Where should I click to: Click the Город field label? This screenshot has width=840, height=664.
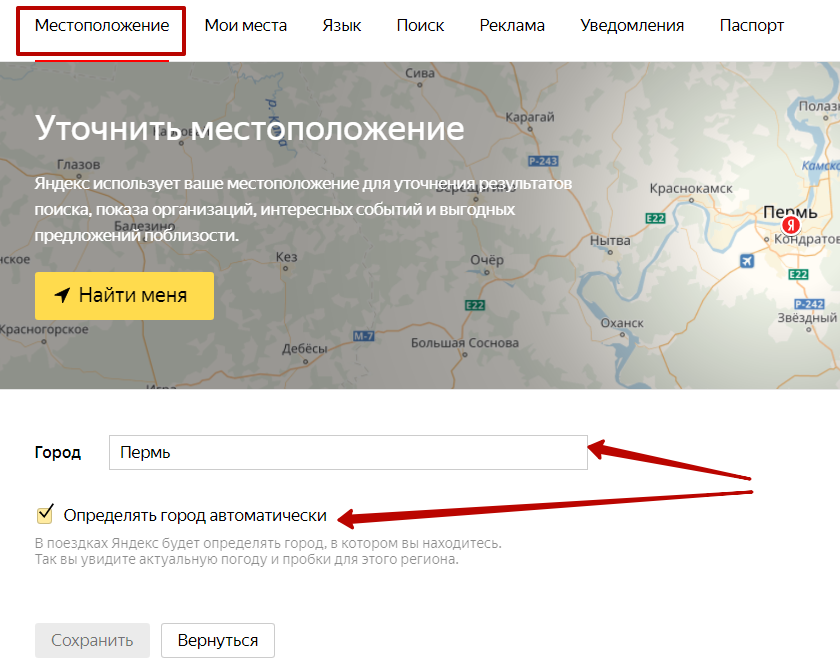(x=58, y=453)
